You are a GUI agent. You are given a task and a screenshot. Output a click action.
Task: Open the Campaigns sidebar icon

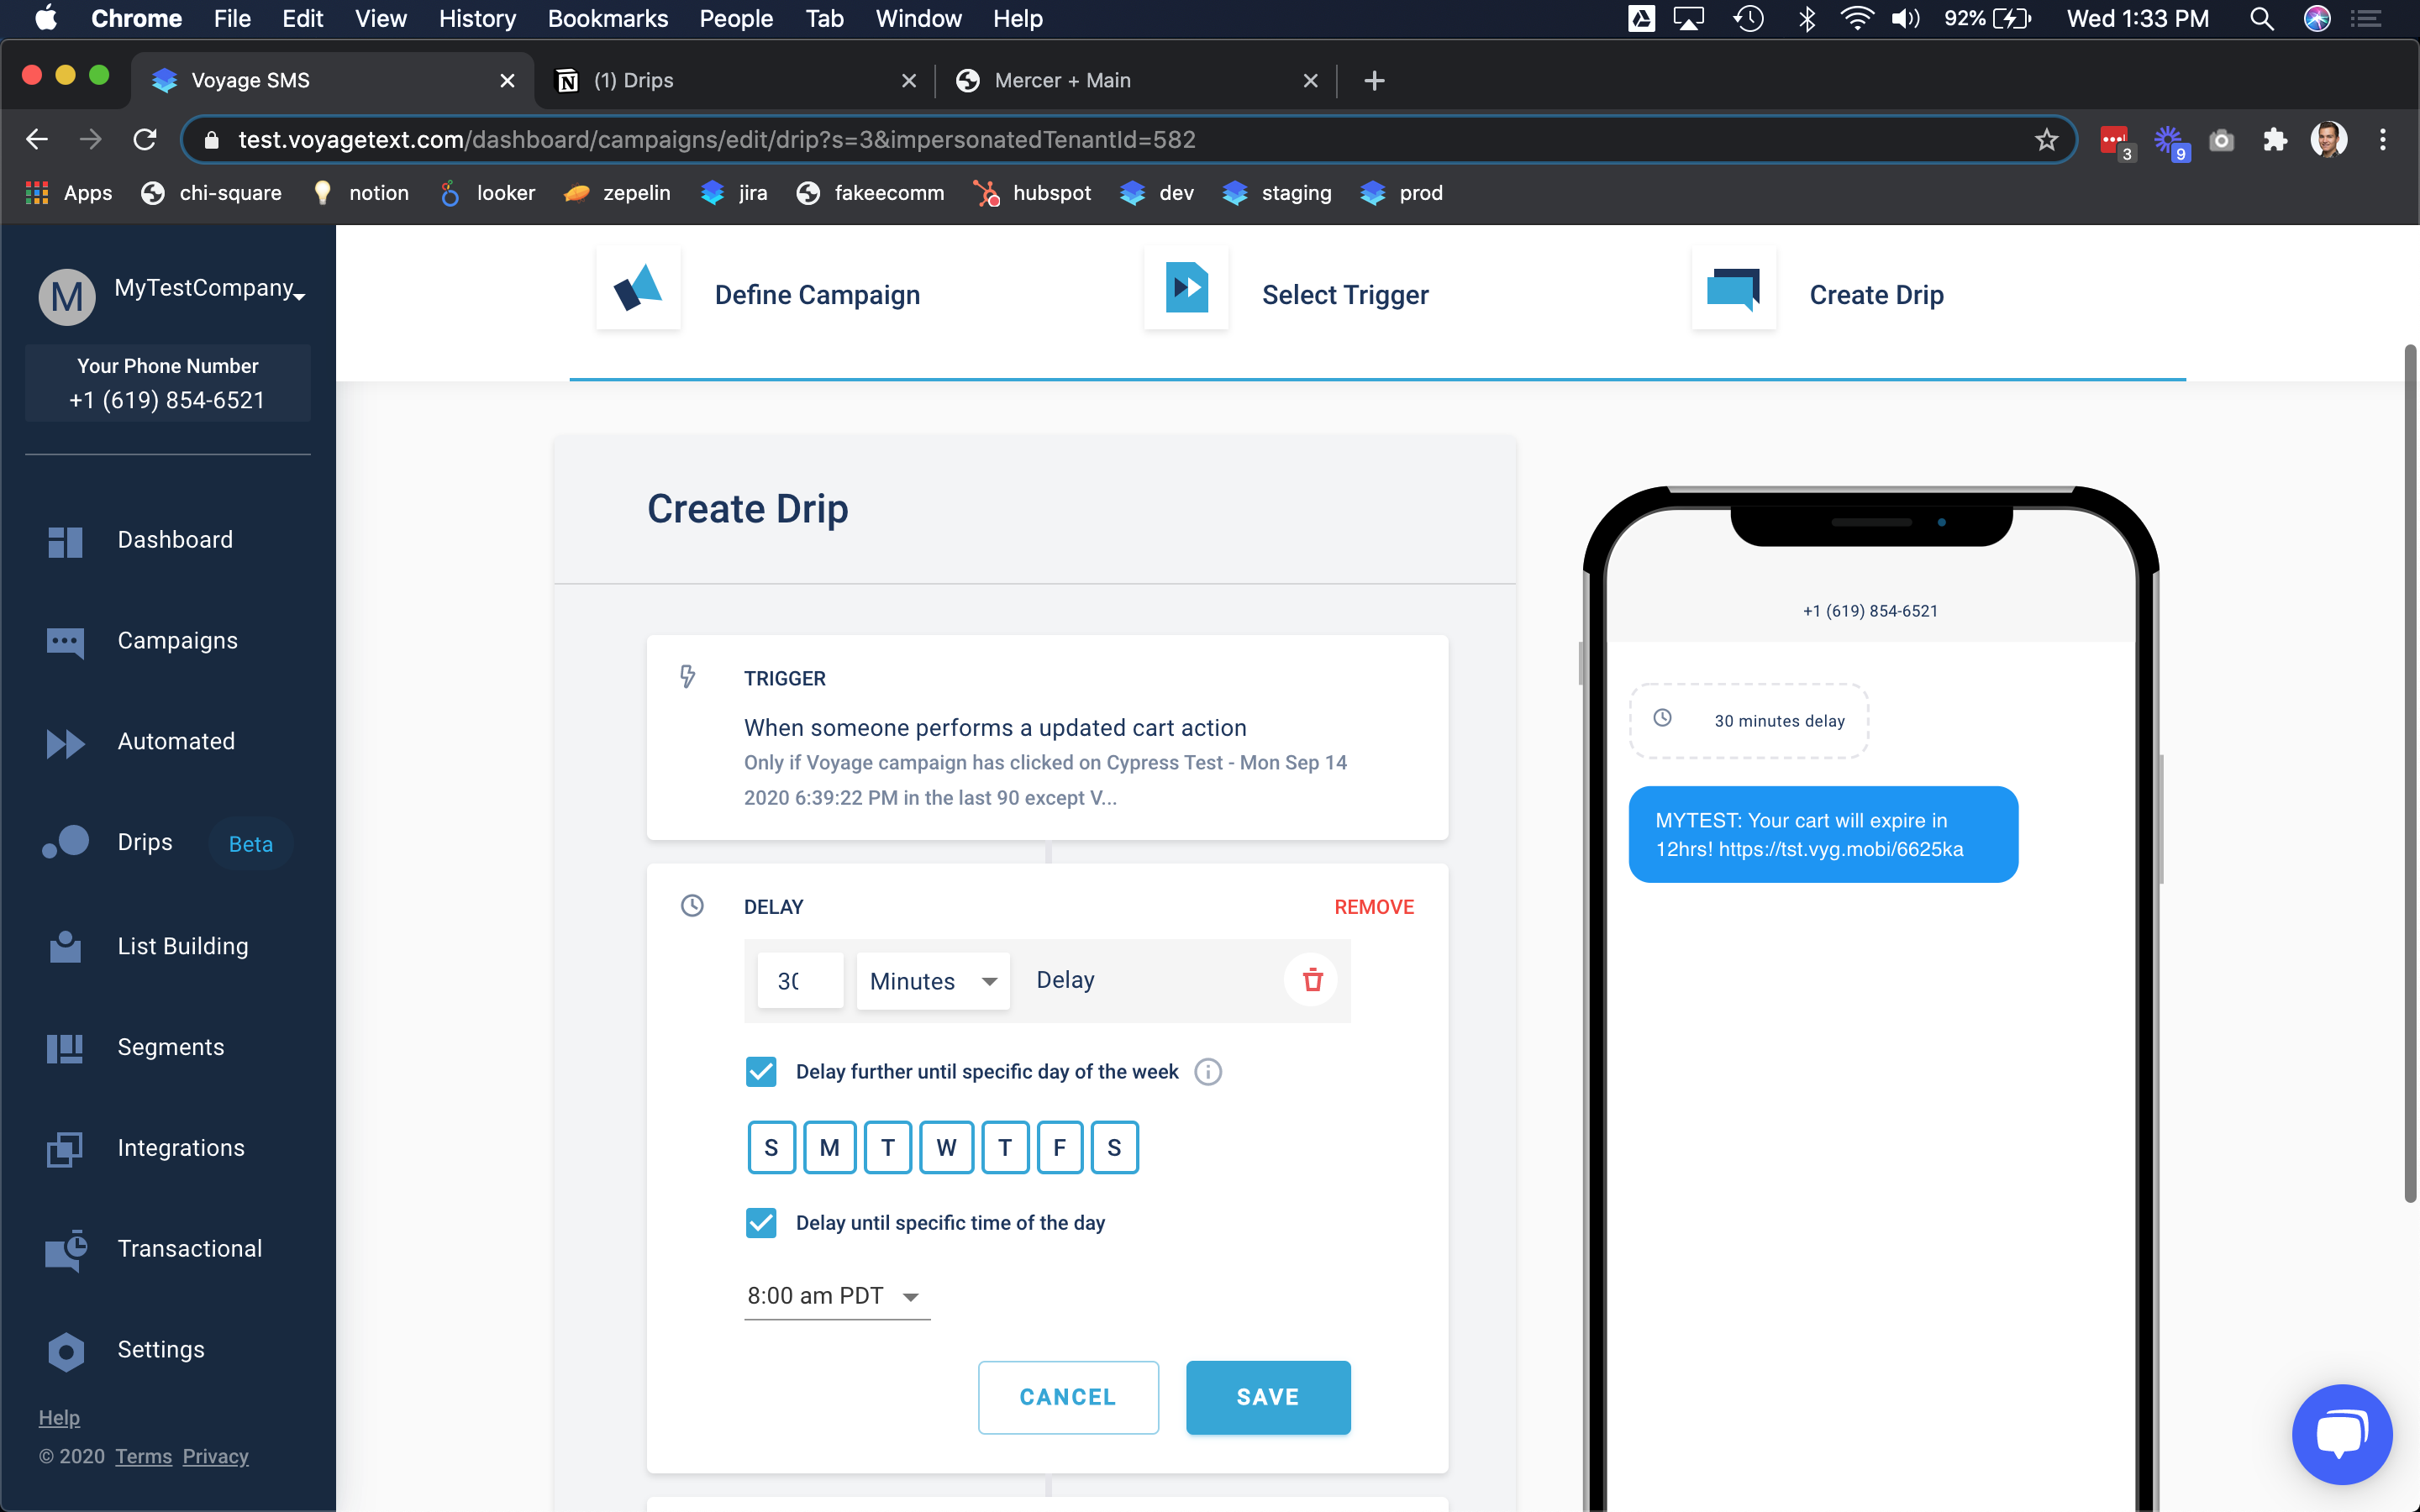pyautogui.click(x=65, y=641)
